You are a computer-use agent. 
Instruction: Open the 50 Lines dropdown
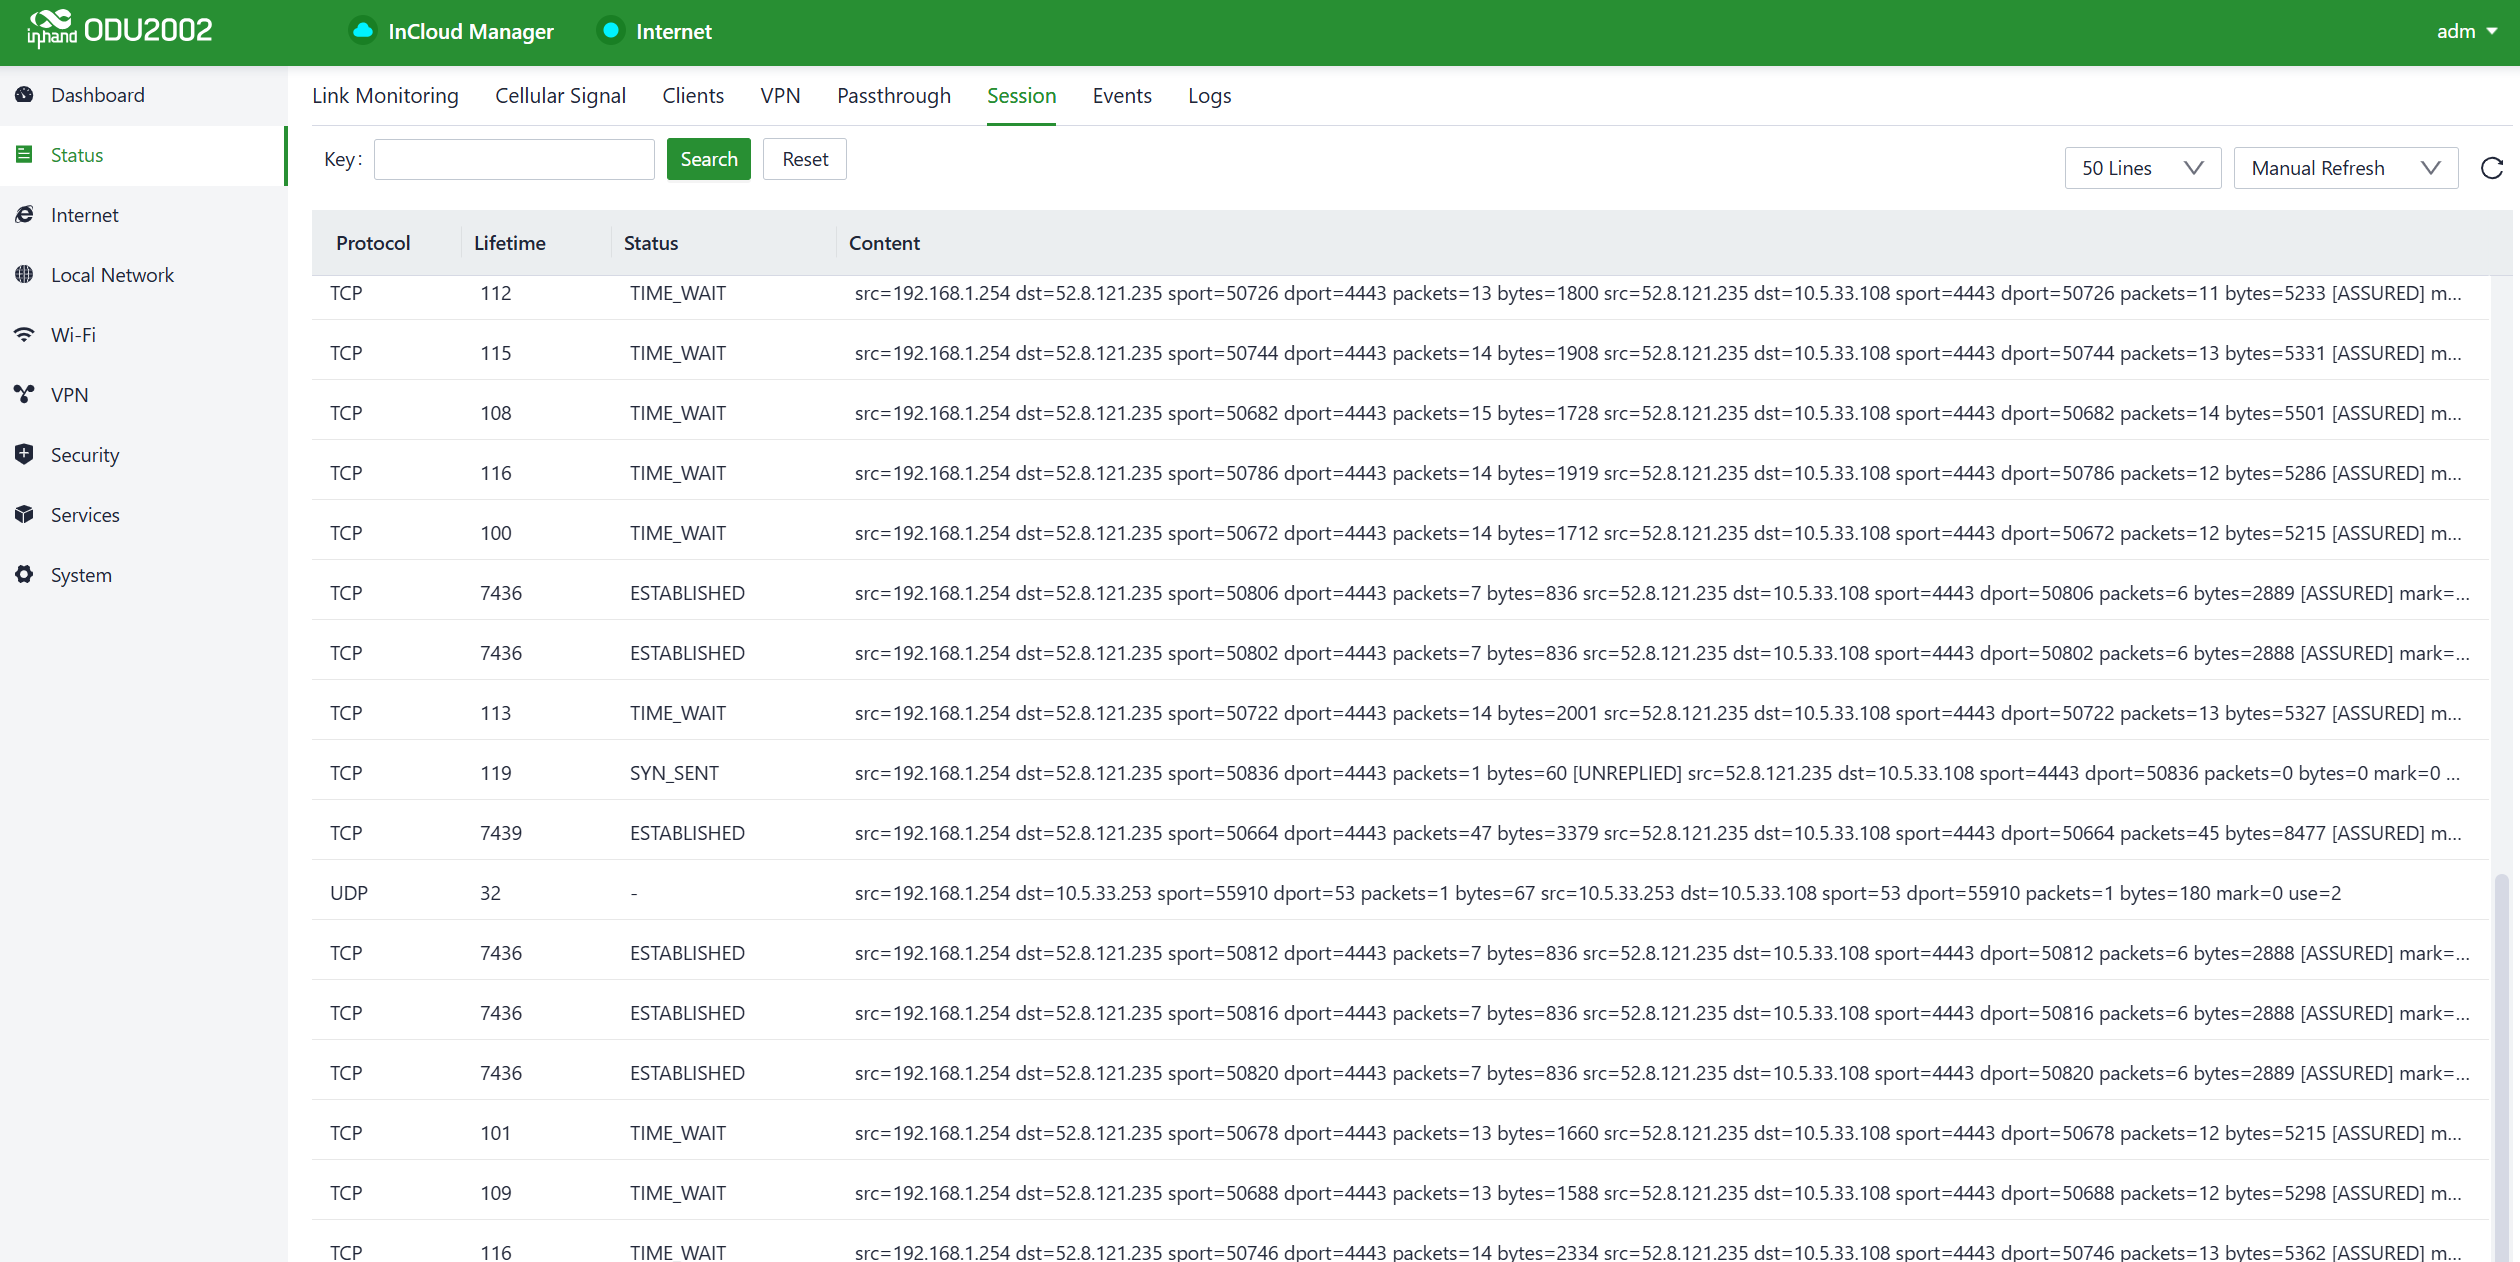tap(2142, 168)
